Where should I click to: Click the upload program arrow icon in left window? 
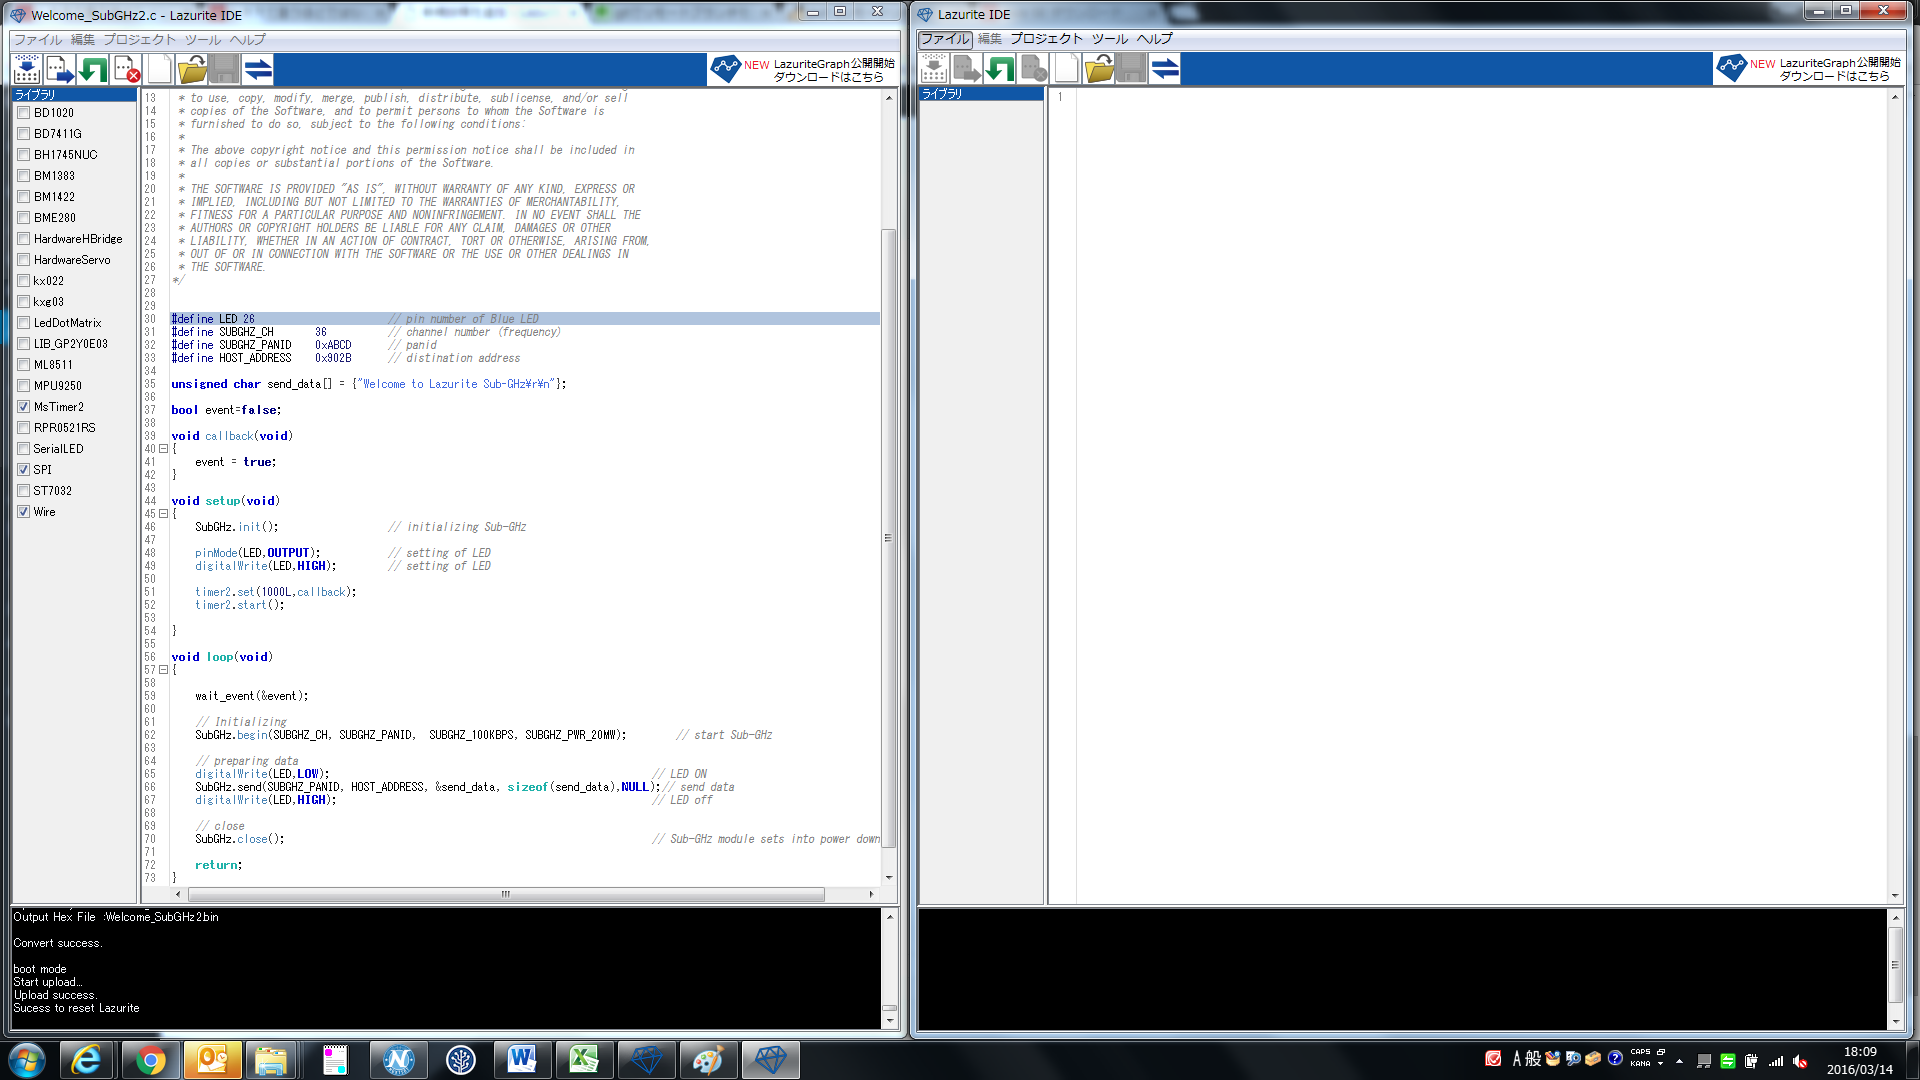click(x=60, y=69)
